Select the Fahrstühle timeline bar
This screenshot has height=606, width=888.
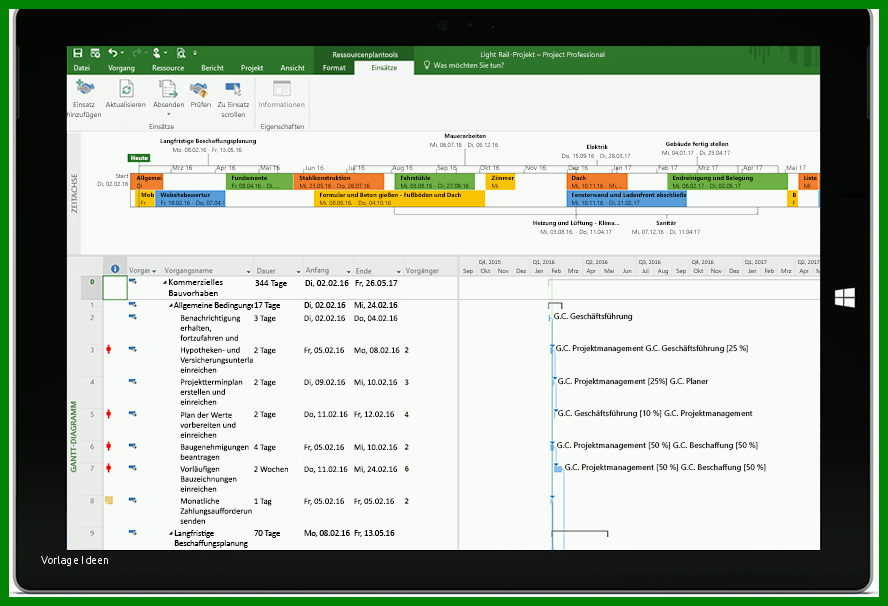(x=434, y=182)
